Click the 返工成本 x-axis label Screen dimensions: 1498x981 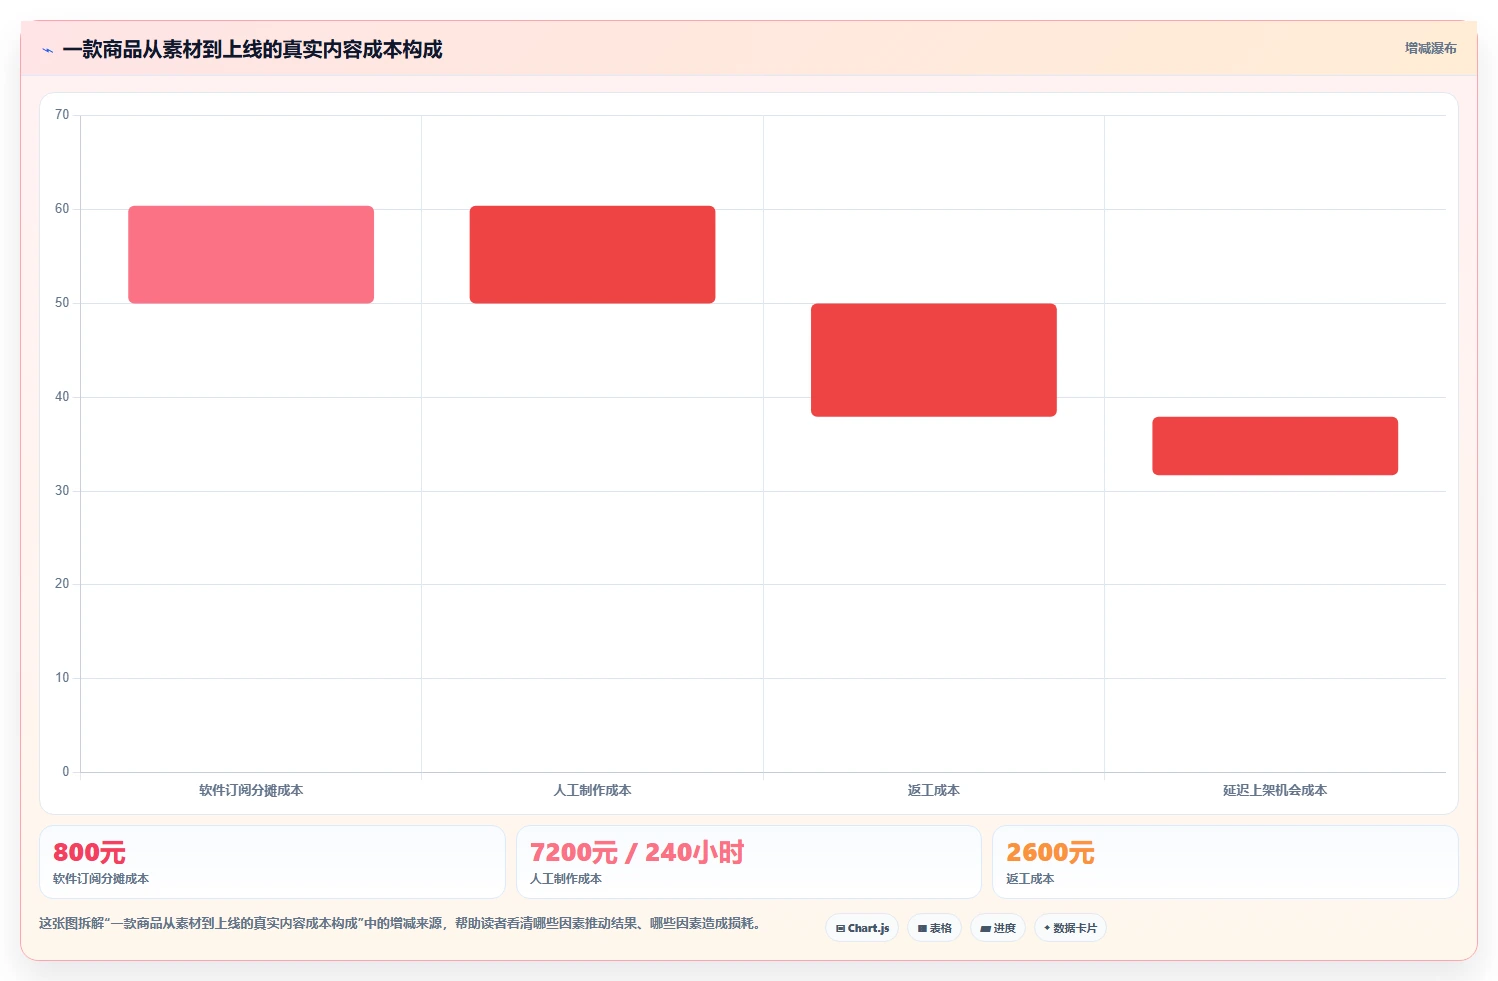[x=934, y=790]
